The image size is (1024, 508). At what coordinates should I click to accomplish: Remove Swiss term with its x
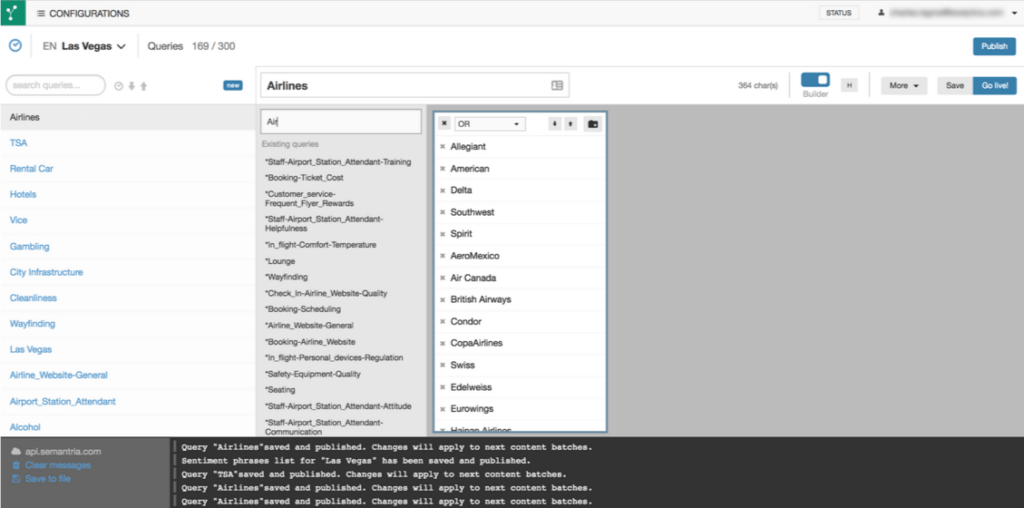(x=443, y=366)
